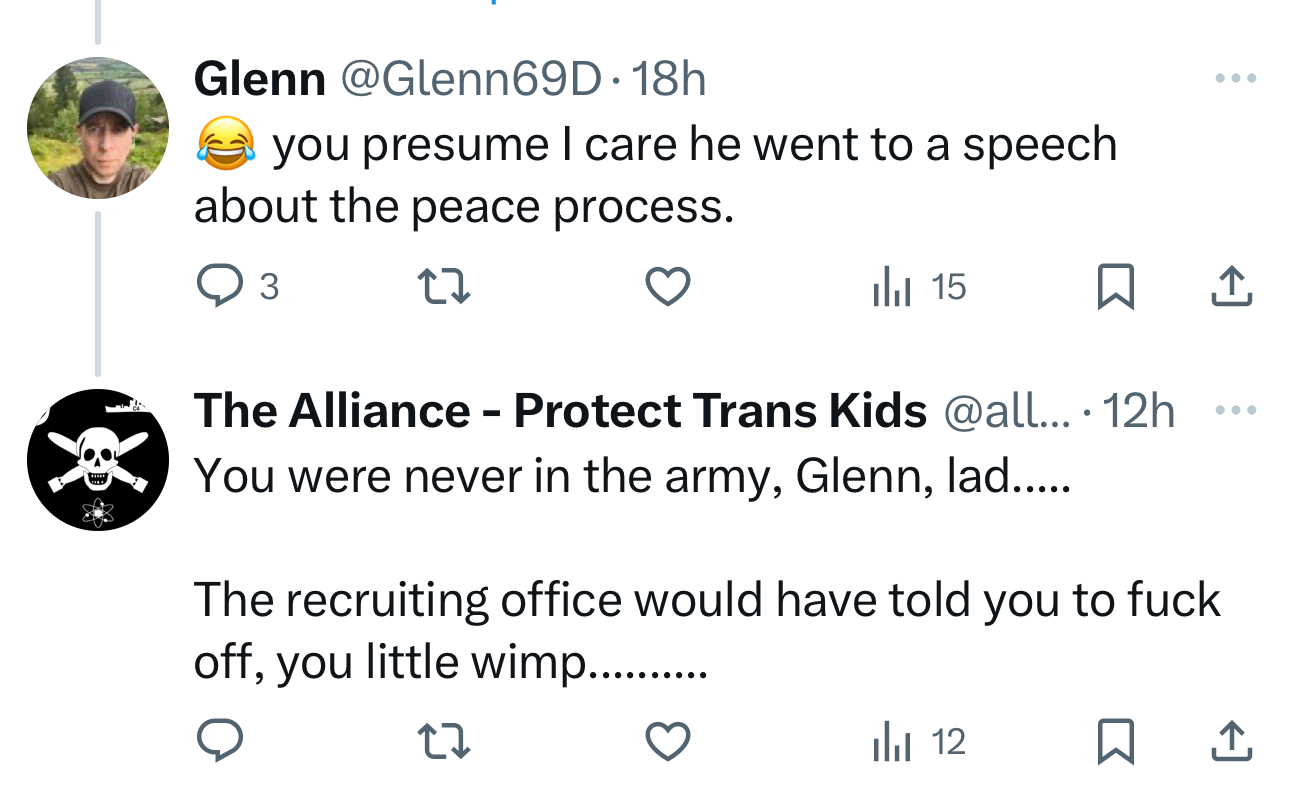Like Glenn's tweet
The image size is (1290, 798).
click(667, 288)
